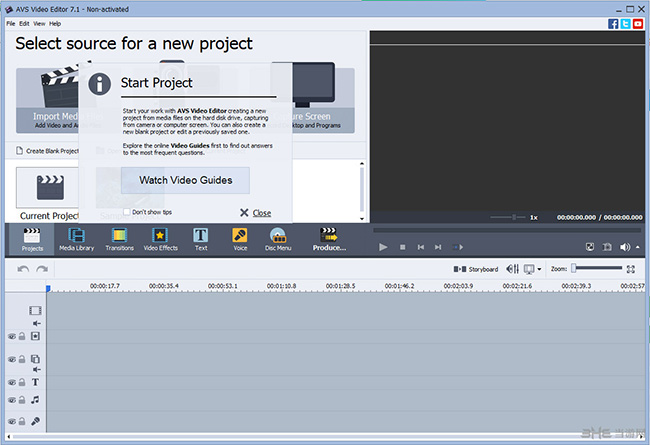Lock the text track
Screen dimensions: 650x445
[22, 382]
